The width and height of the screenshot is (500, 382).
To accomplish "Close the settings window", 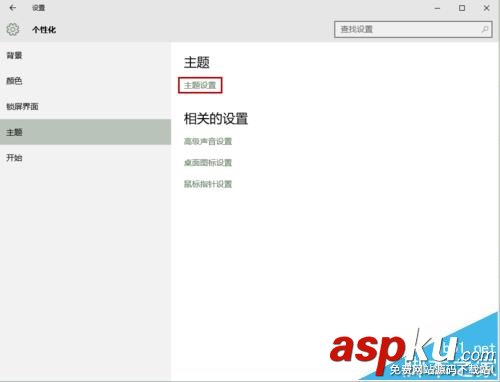I will click(486, 8).
